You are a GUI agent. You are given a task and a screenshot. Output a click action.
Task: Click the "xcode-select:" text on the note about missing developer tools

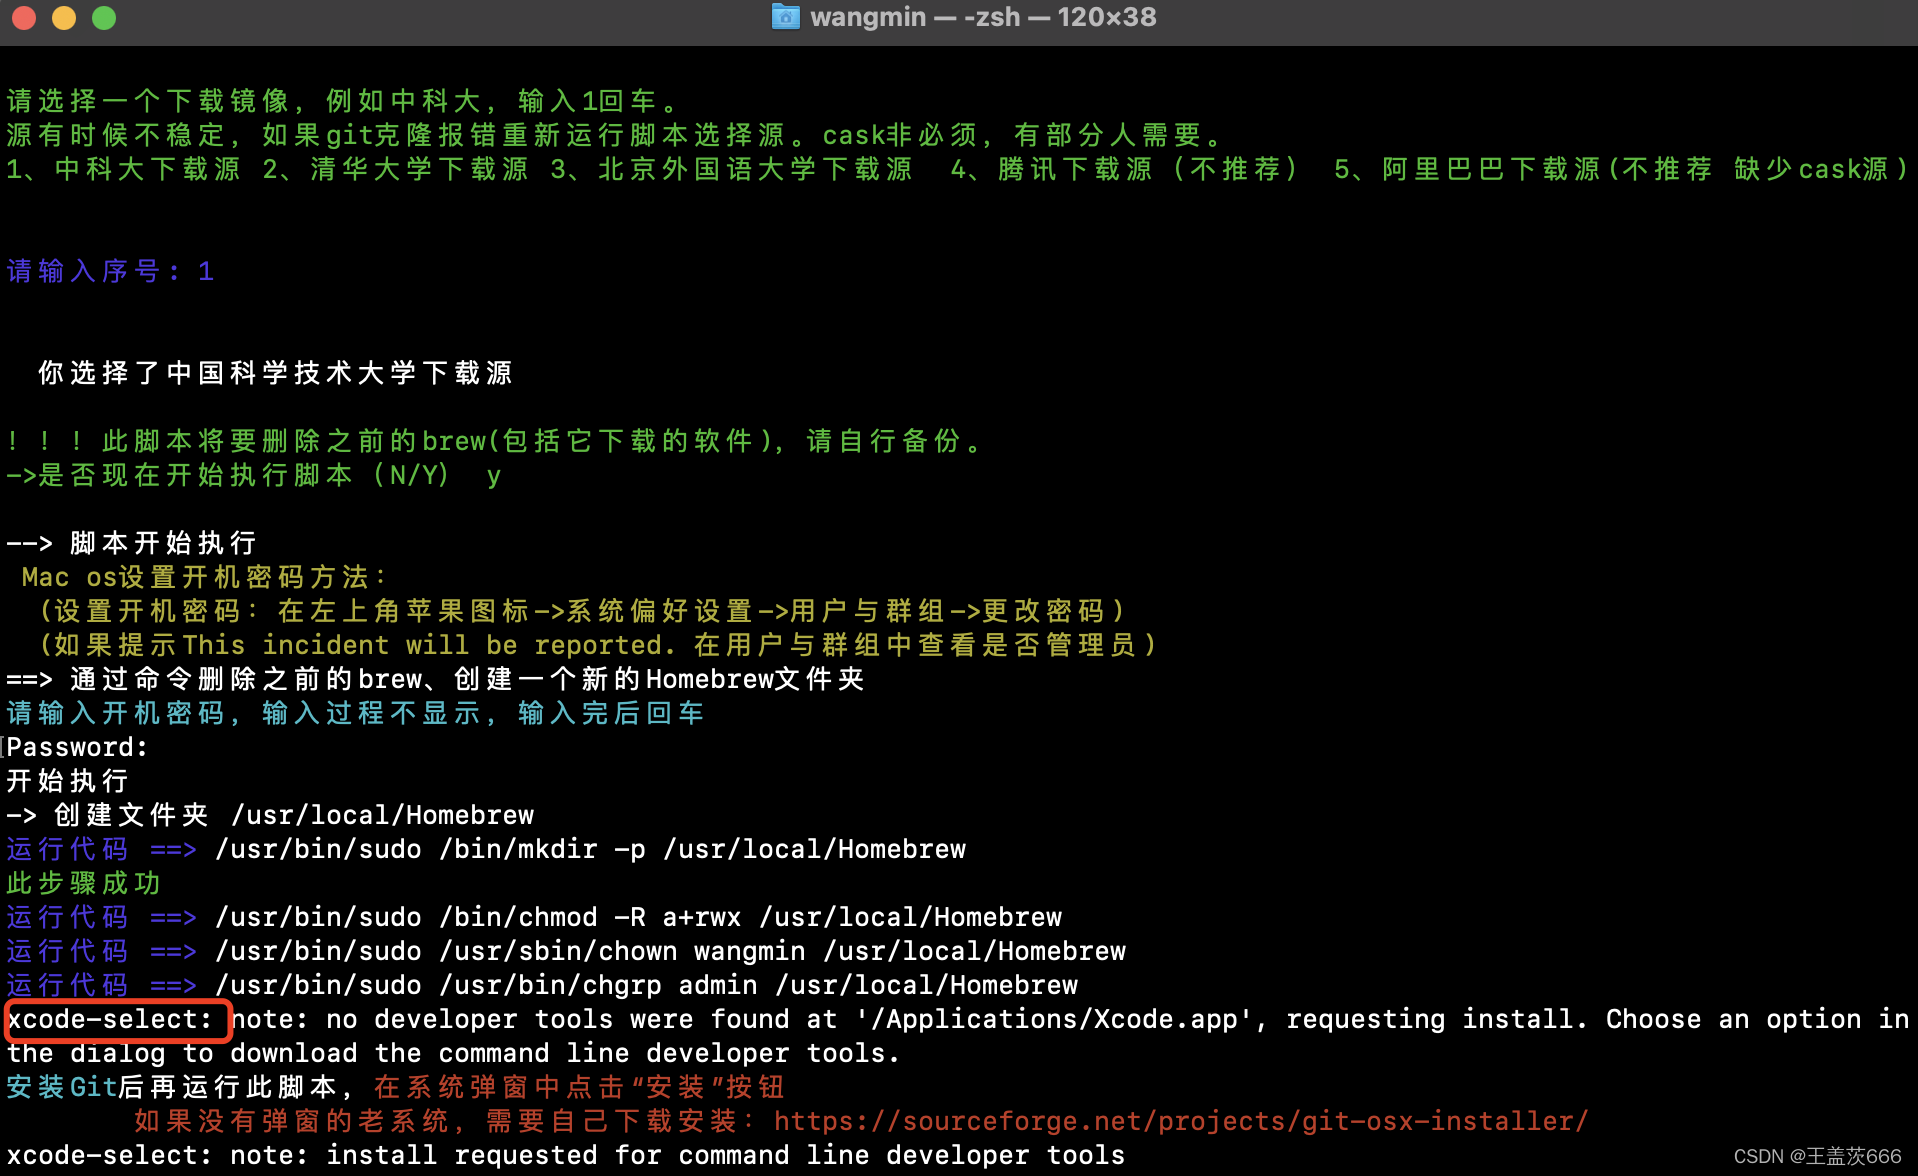point(109,1019)
